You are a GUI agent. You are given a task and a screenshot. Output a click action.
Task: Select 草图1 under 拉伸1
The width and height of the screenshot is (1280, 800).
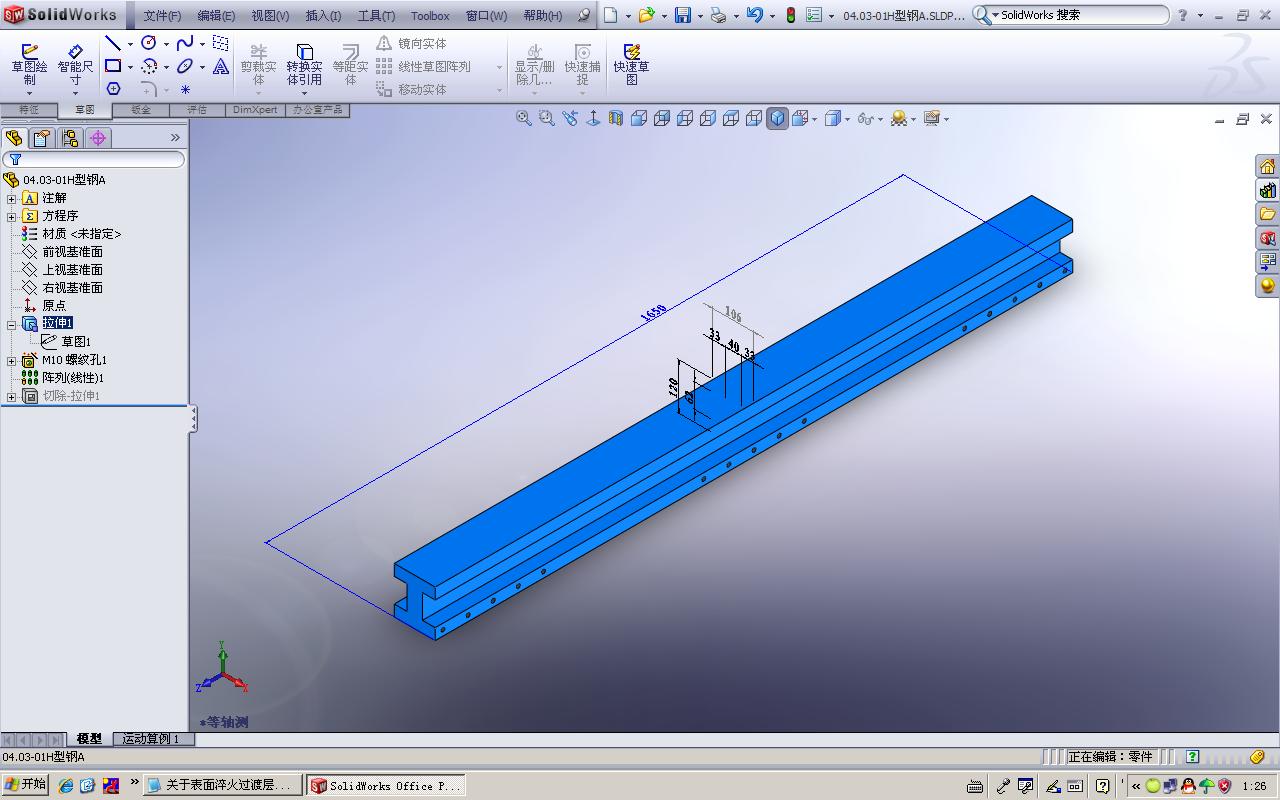click(76, 342)
